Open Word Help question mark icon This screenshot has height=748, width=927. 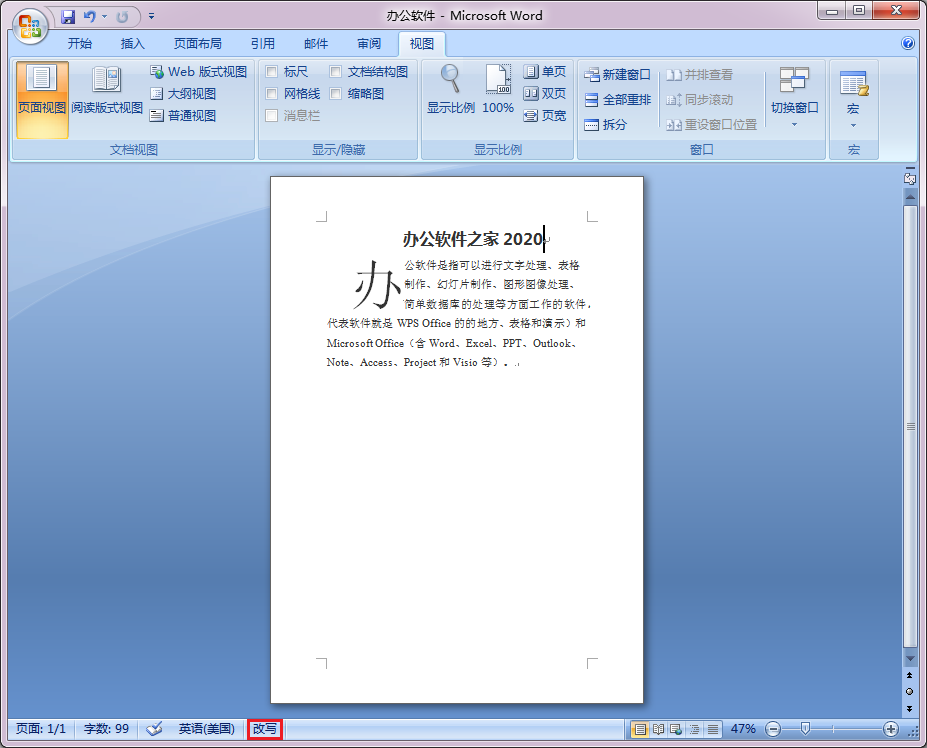(908, 43)
